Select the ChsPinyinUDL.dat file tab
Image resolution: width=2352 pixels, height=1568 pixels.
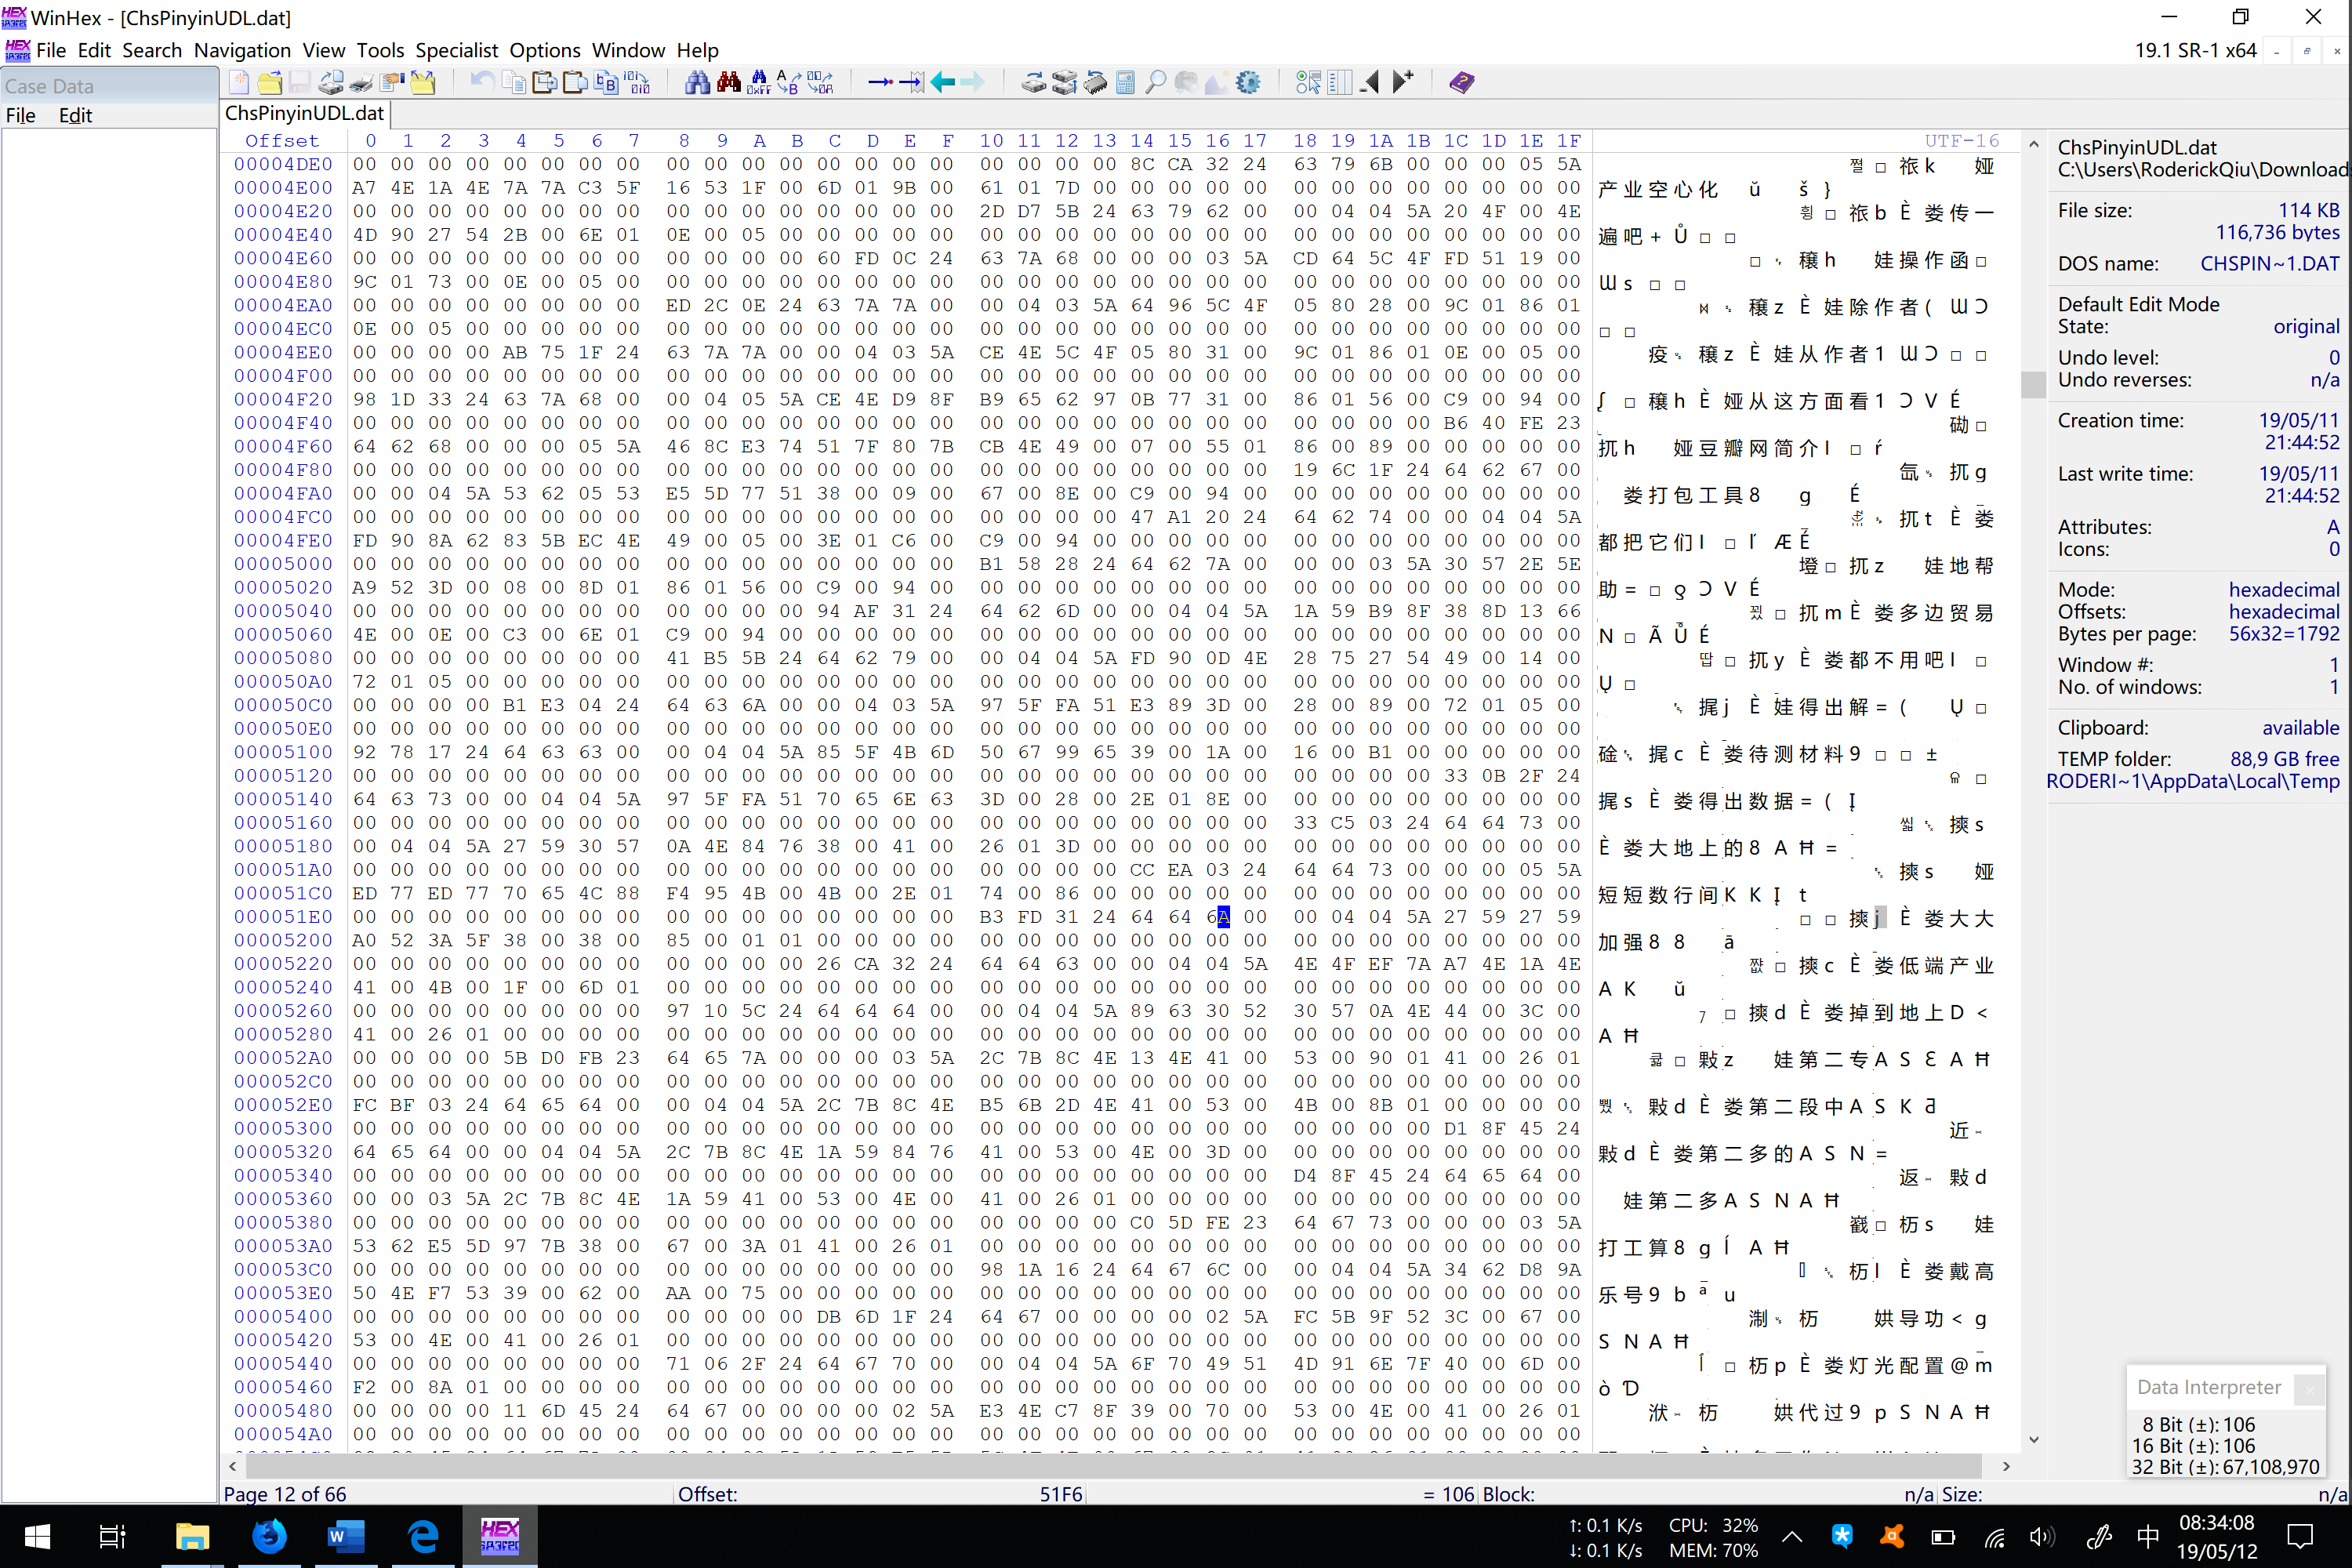[x=304, y=113]
